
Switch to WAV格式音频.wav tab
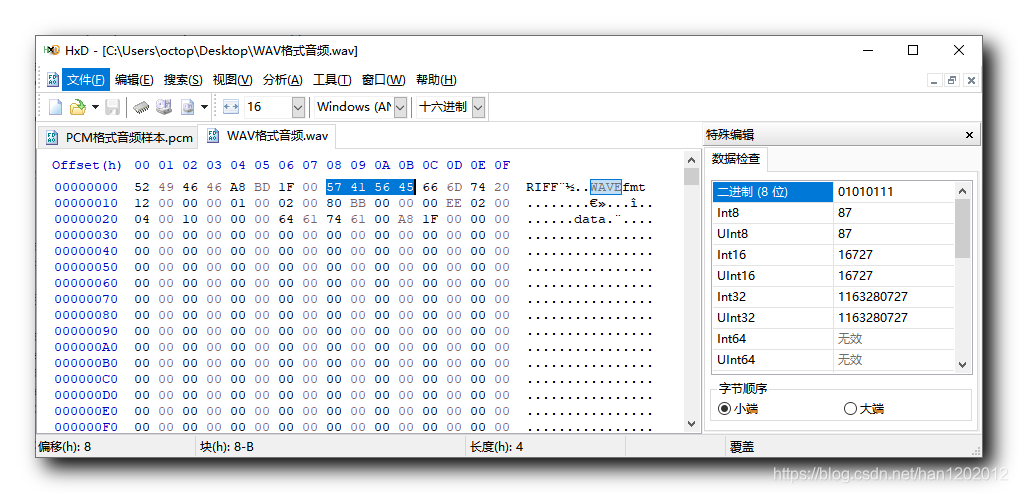tap(267, 136)
